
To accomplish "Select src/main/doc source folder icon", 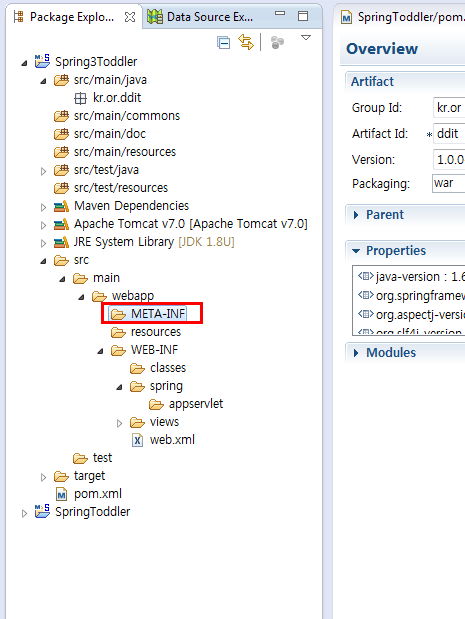I will tap(61, 134).
